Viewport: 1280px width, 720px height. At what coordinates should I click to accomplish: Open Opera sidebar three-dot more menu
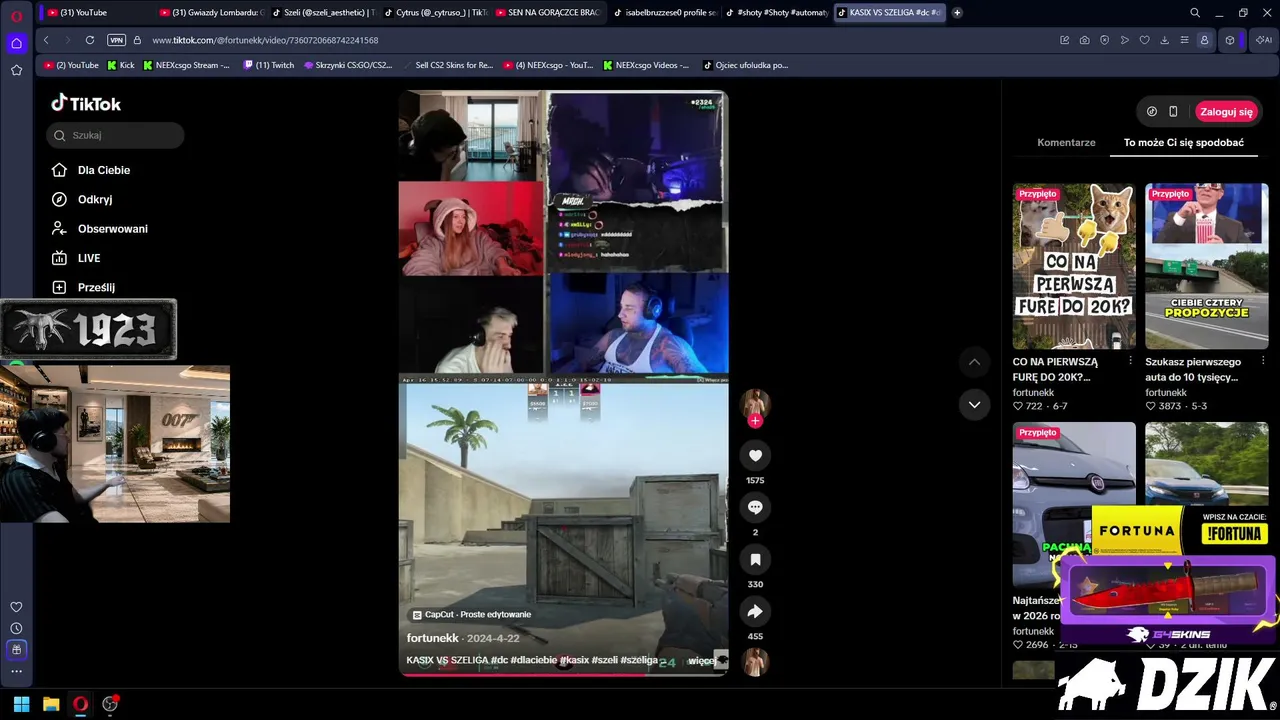coord(16,671)
